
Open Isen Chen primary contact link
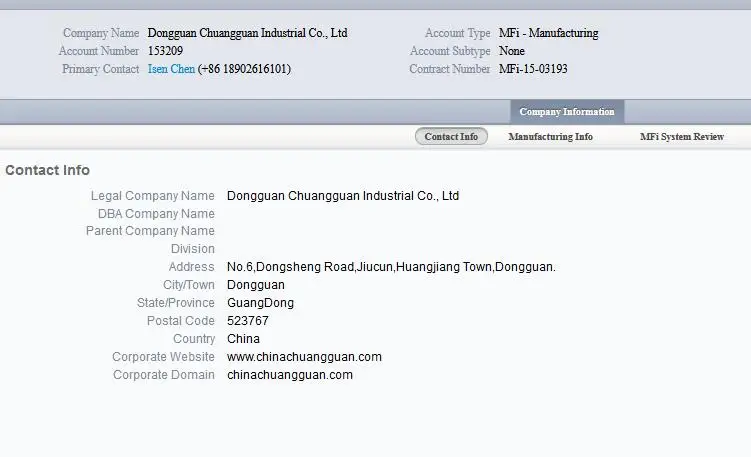coord(171,69)
